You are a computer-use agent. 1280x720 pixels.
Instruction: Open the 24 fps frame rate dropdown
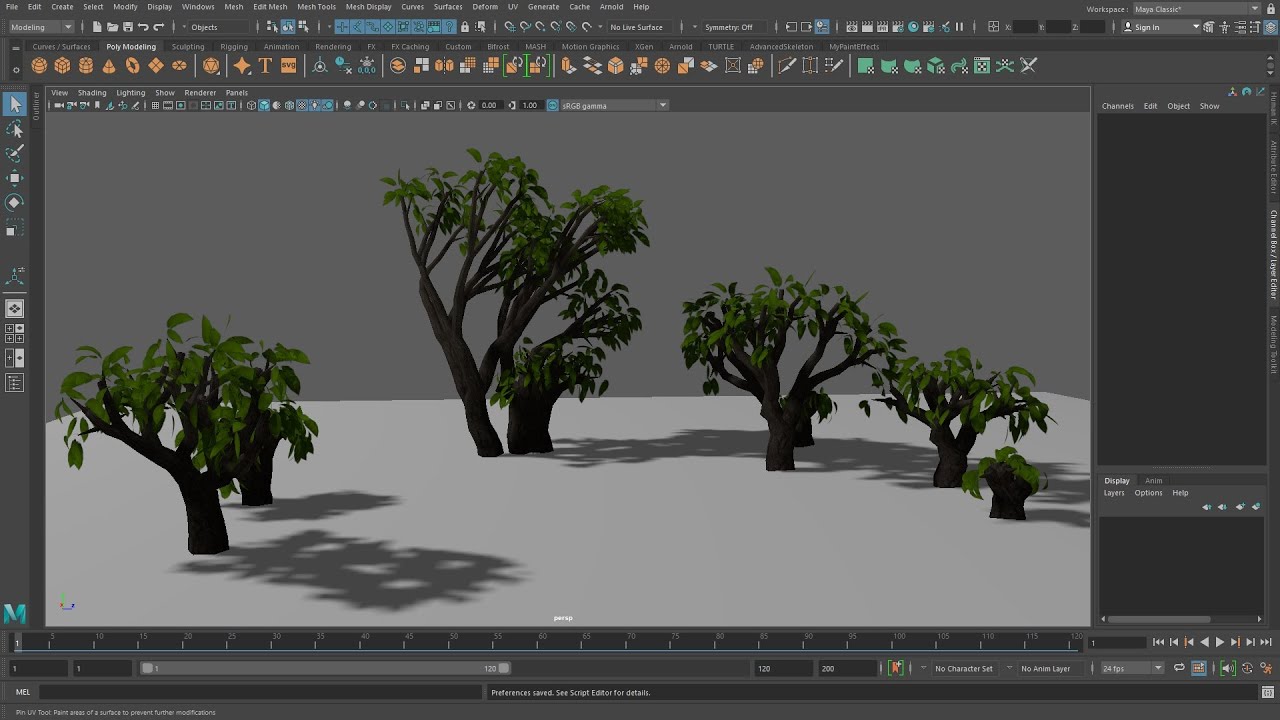pyautogui.click(x=1132, y=668)
